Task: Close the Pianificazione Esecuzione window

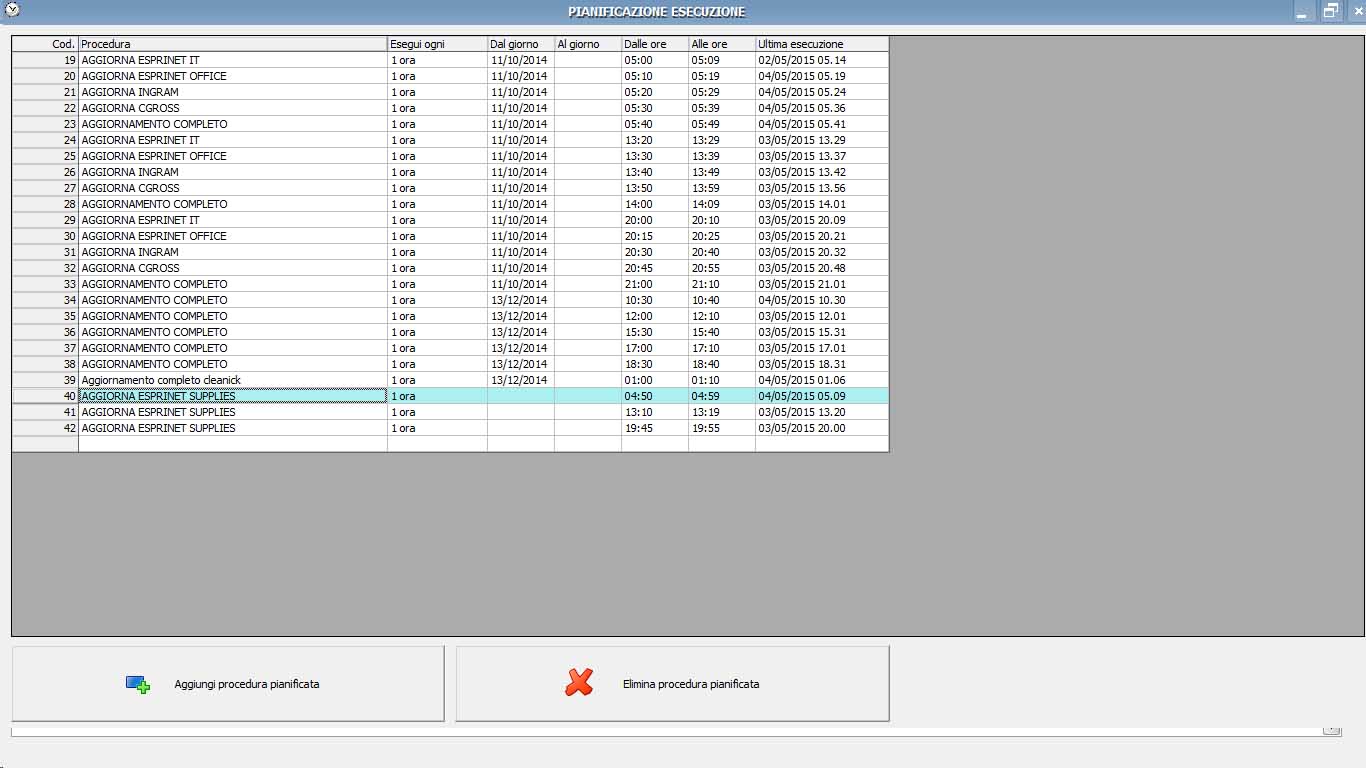Action: 1357,11
